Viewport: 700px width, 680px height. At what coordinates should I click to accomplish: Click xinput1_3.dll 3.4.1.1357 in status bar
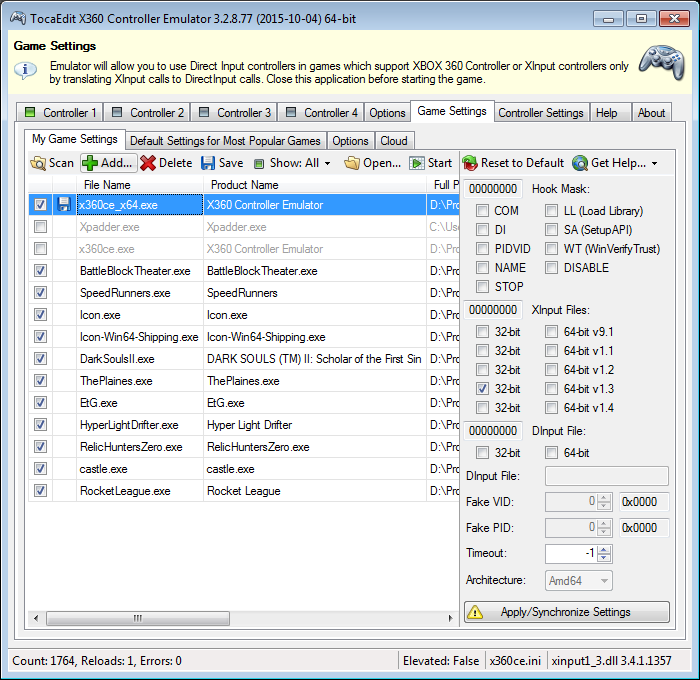click(x=611, y=661)
